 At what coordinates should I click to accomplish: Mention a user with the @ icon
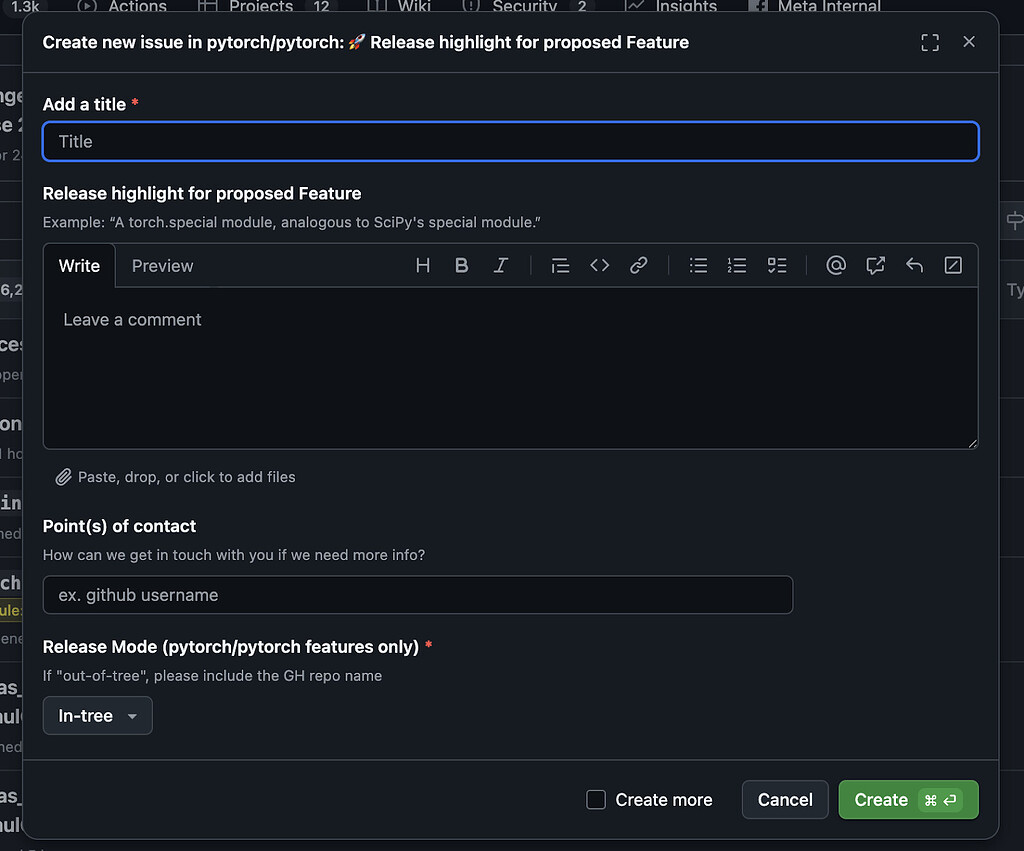point(836,265)
